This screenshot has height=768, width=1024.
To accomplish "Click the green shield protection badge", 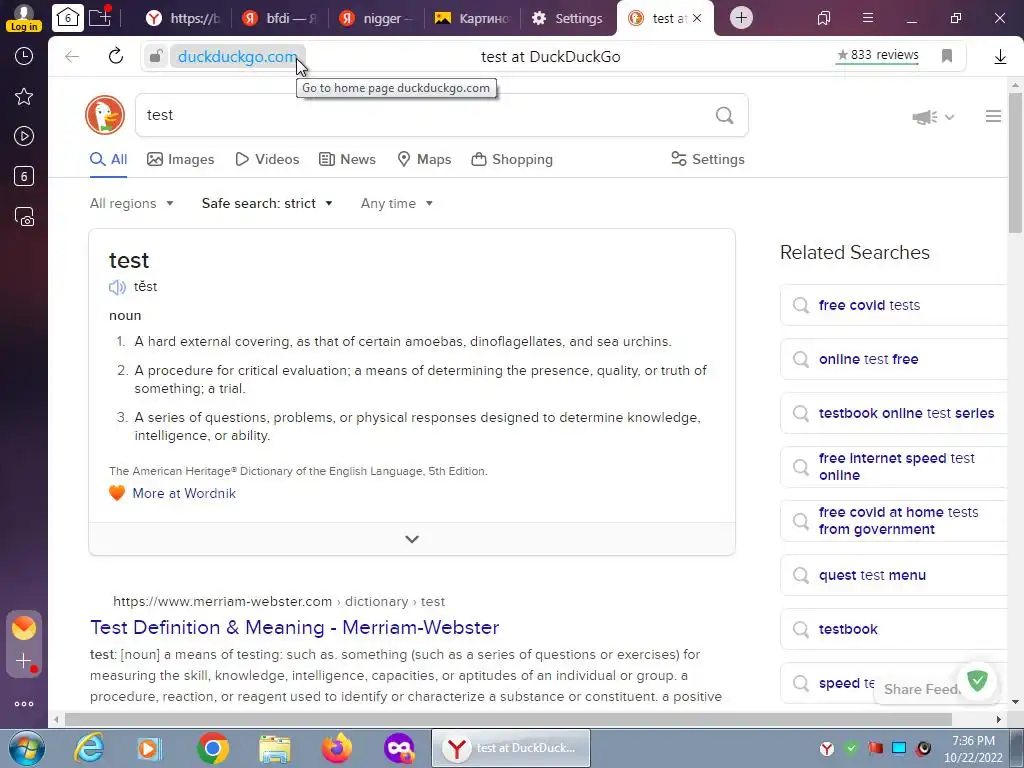I will tap(978, 681).
